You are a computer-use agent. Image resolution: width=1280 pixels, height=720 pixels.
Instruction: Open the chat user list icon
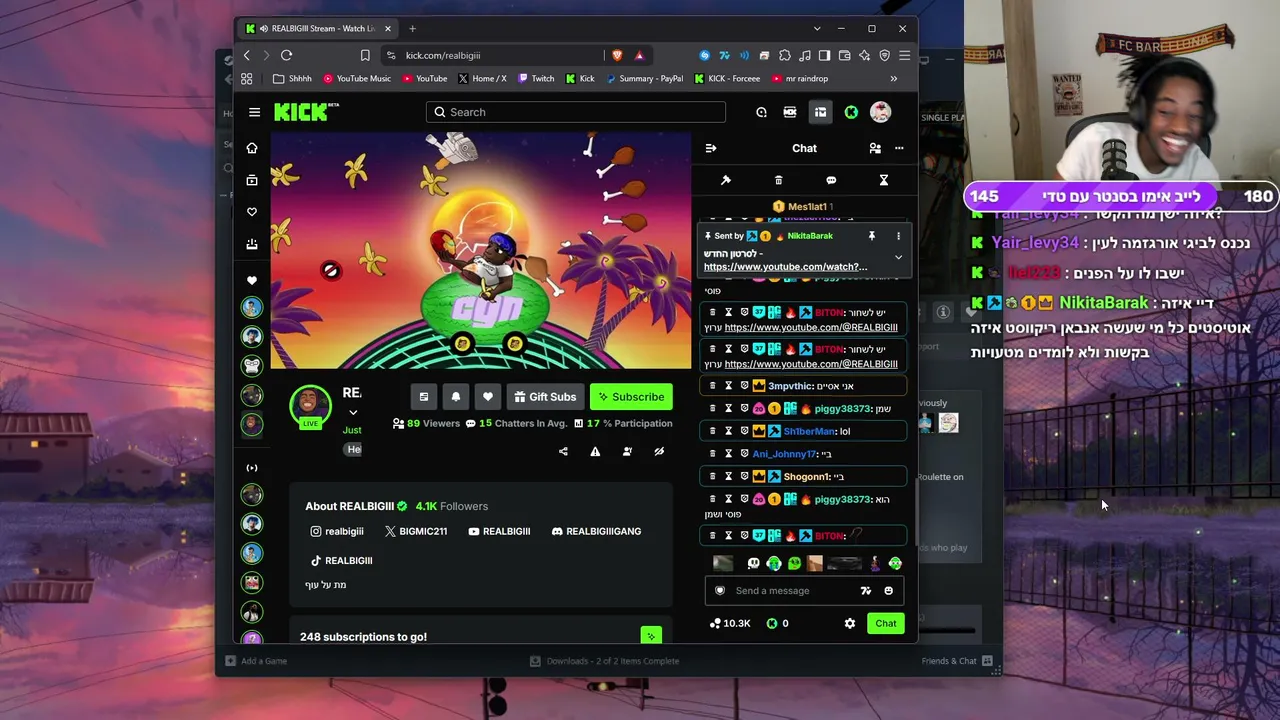point(875,148)
